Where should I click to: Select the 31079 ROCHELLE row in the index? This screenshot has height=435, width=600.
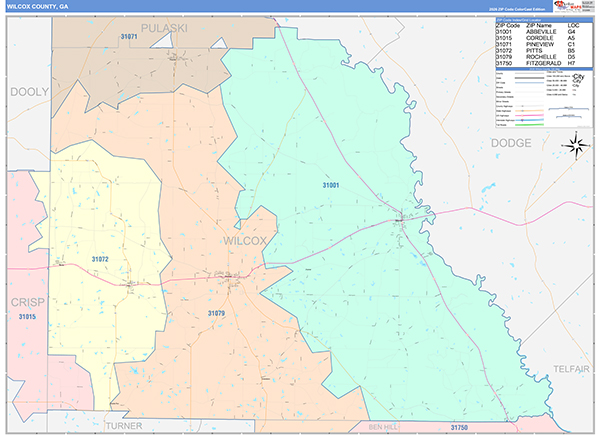coord(543,57)
